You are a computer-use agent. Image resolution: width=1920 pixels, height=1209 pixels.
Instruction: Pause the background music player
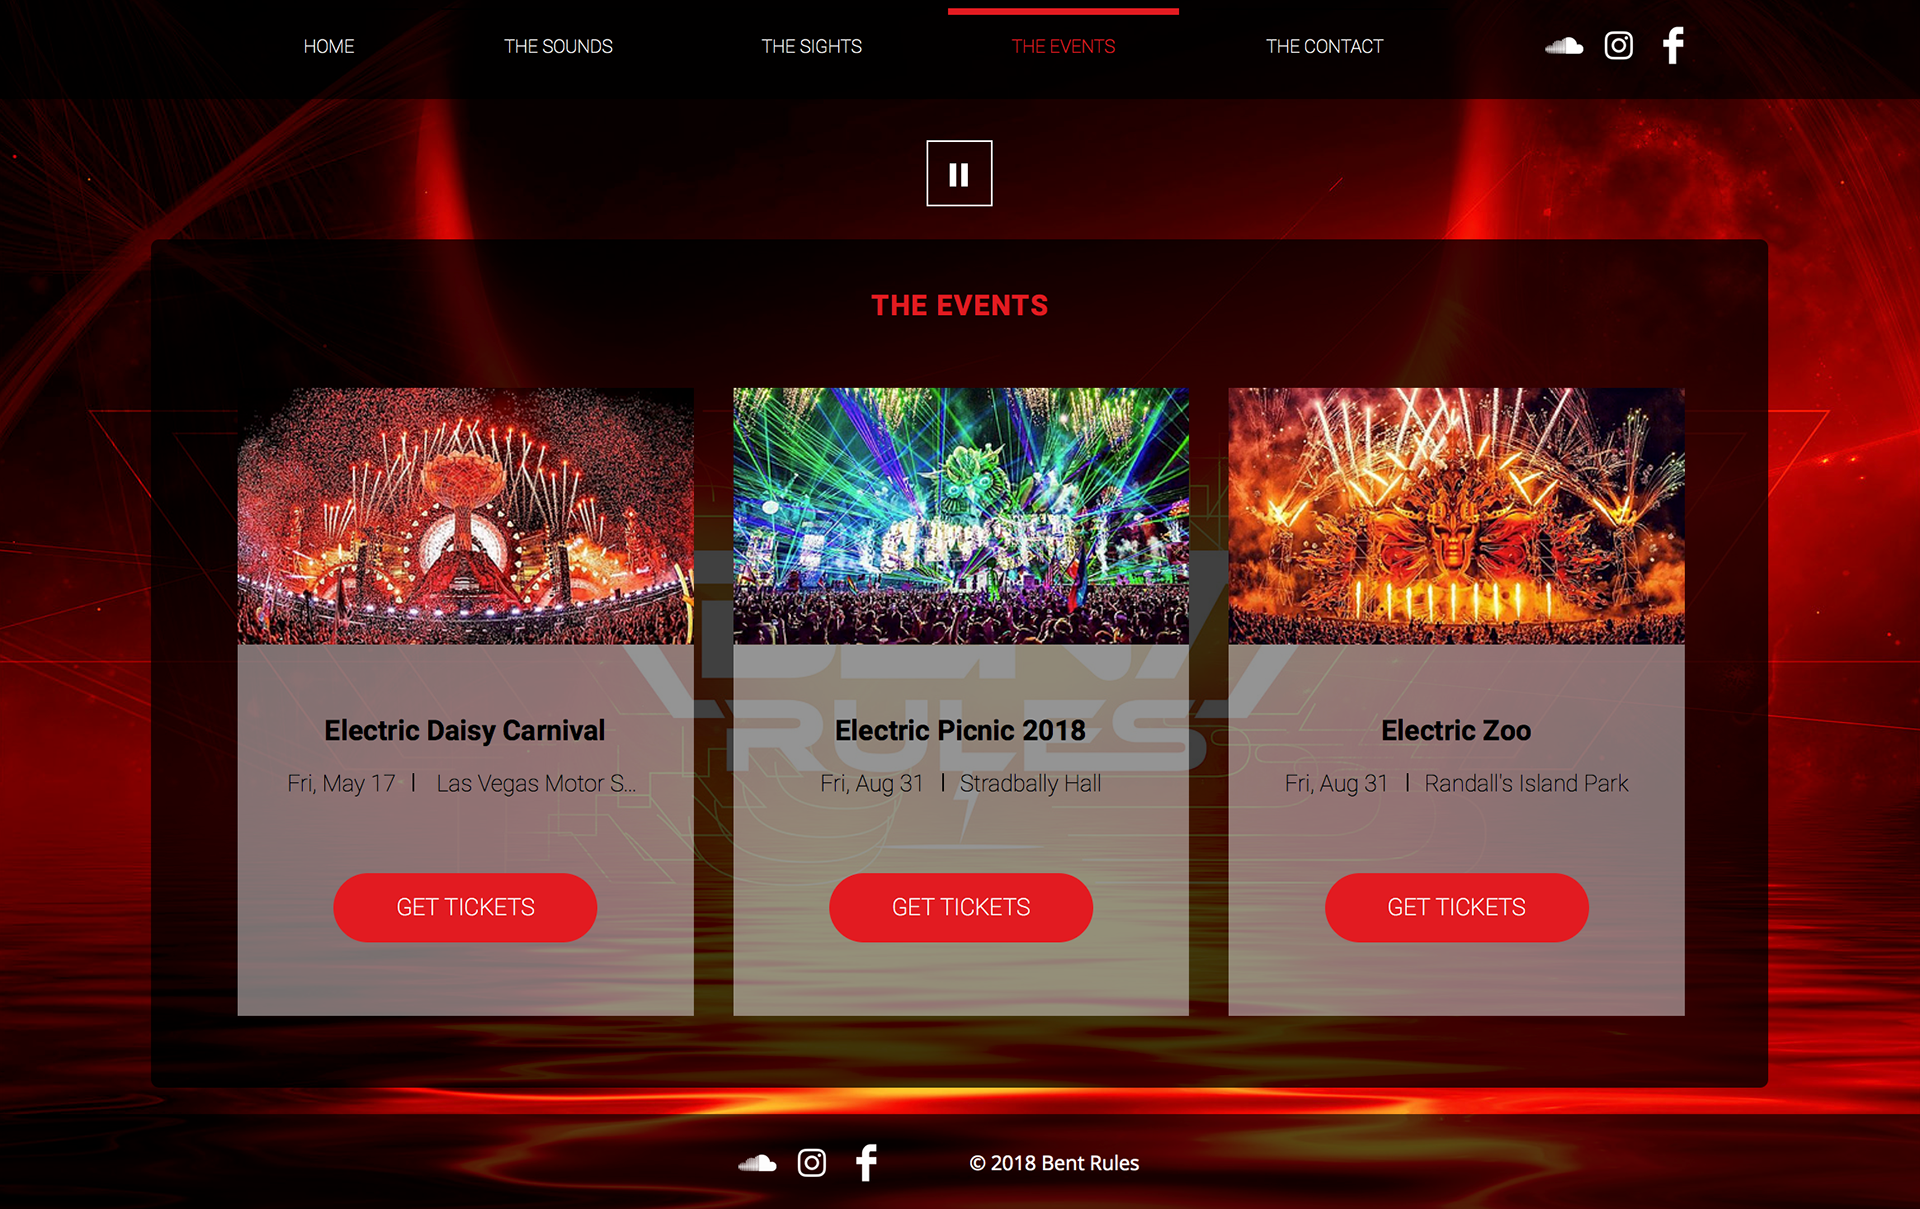959,174
